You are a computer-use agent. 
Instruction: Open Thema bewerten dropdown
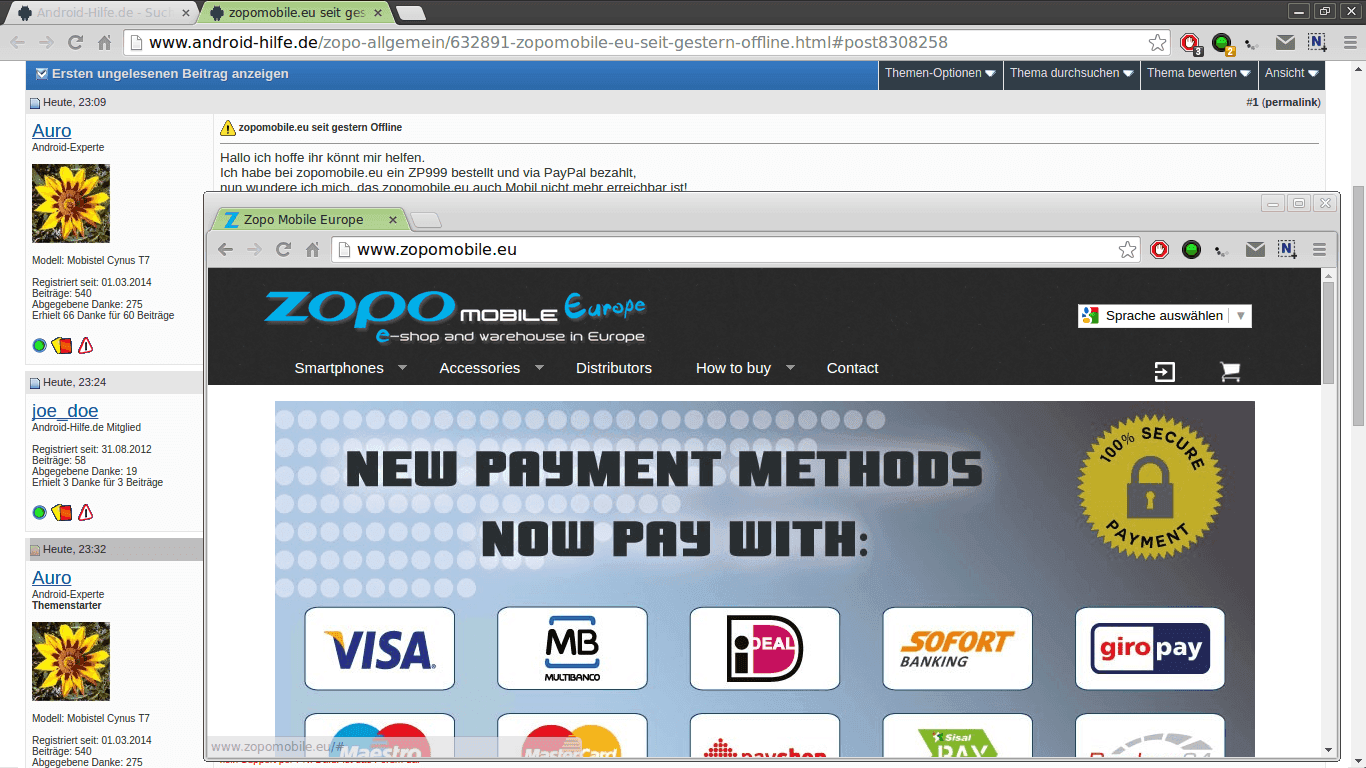click(x=1199, y=73)
